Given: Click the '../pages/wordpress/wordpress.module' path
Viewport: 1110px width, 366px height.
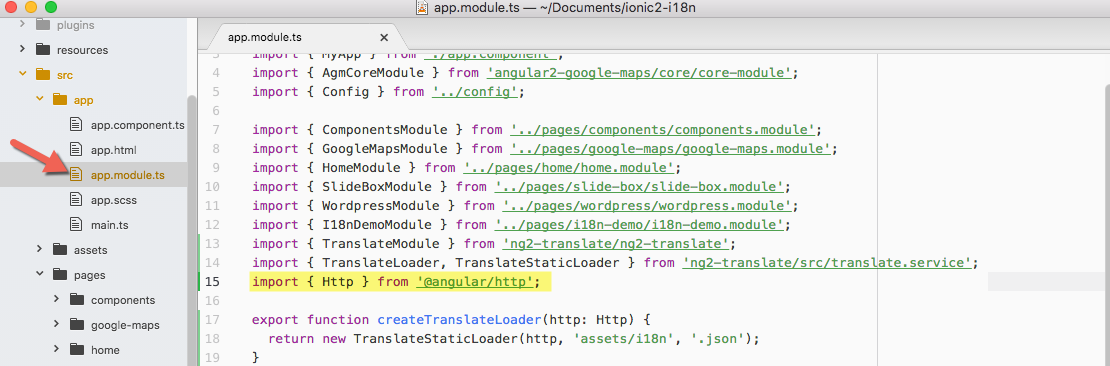Looking at the screenshot, I should coord(647,206).
